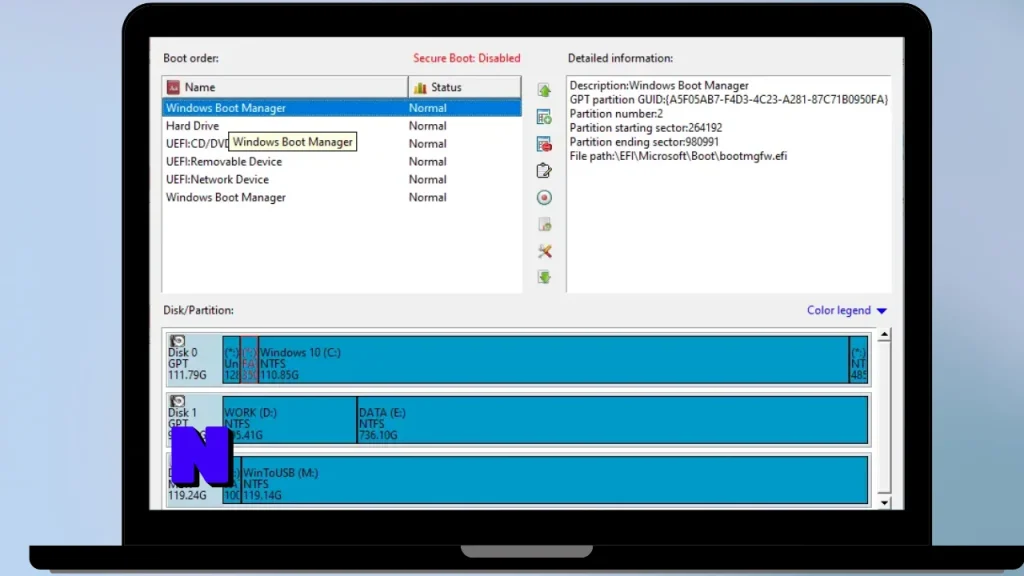Click the Partition number:2 line
Screen dimensions: 1024x576
[616, 114]
